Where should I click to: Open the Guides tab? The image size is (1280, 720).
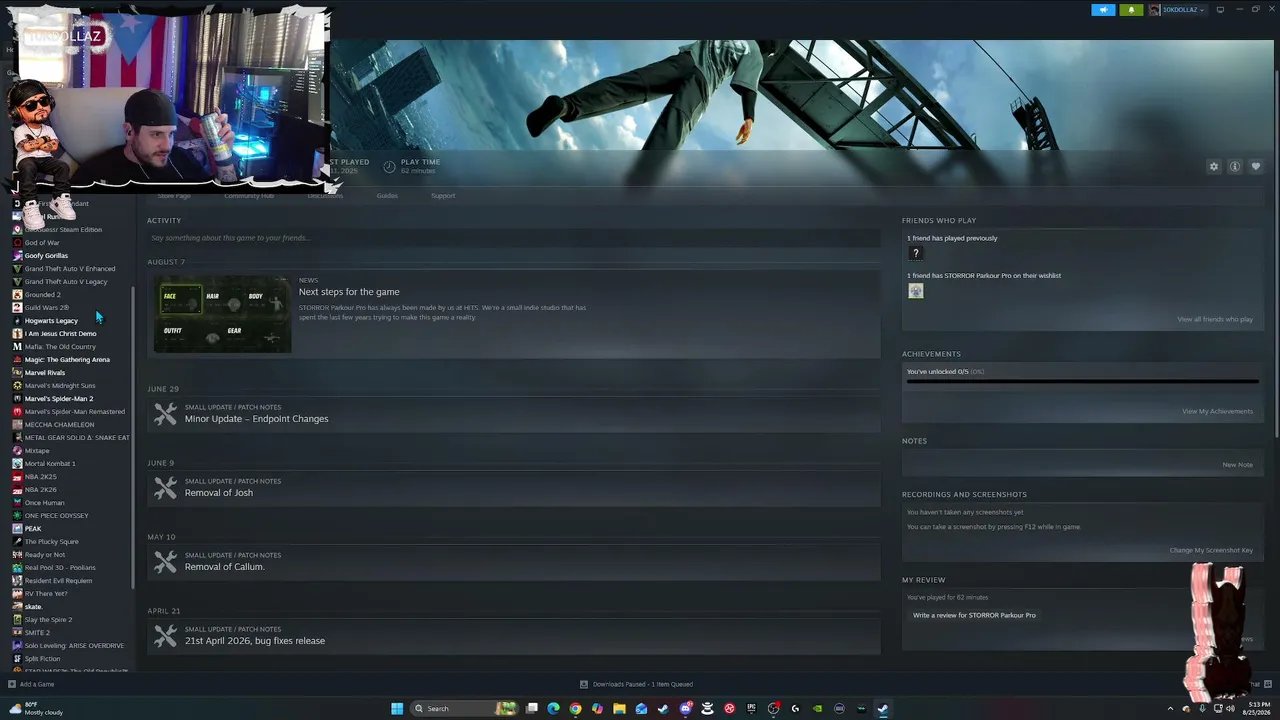coord(387,196)
